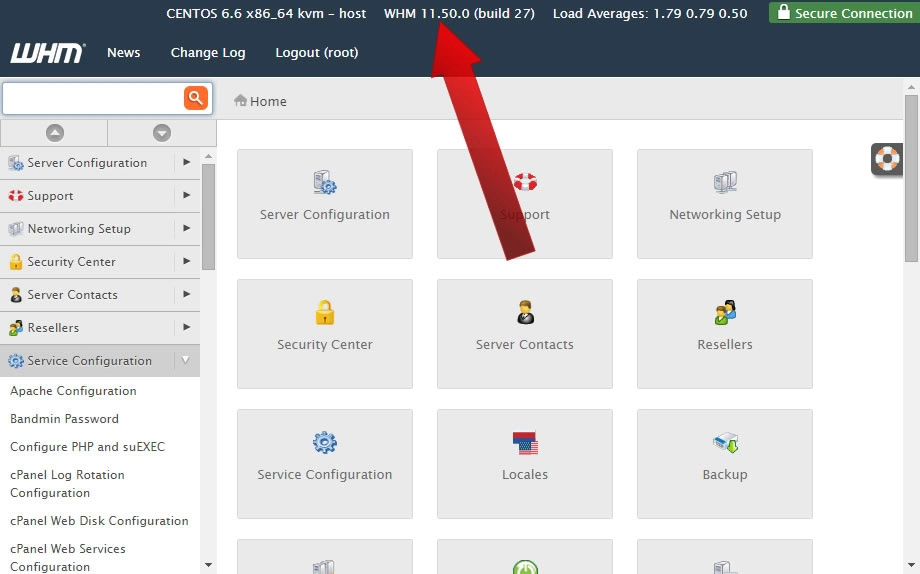Expand the Security Center sidebar arrow

tap(187, 261)
